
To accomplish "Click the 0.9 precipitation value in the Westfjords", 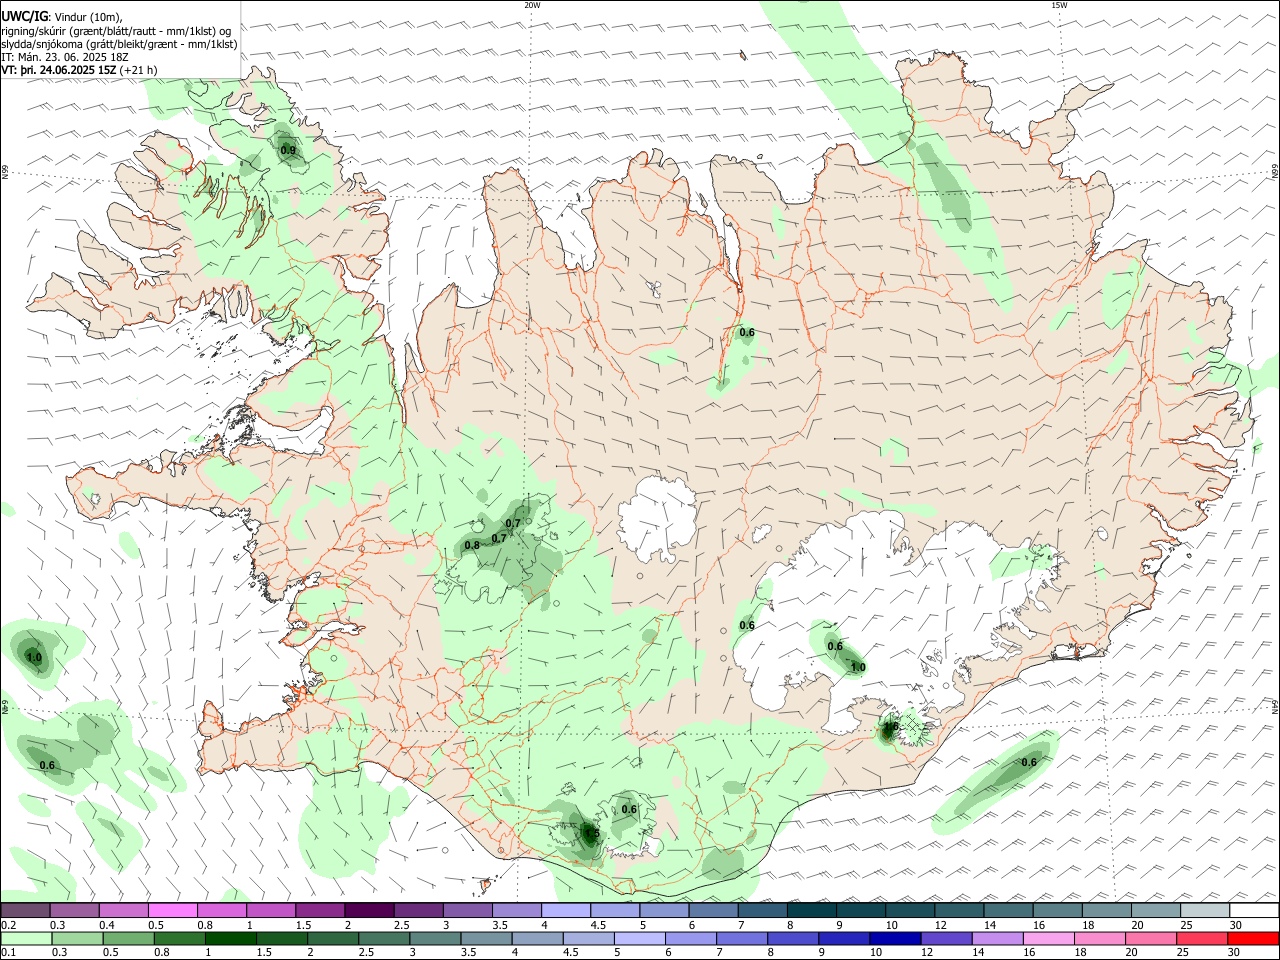I will point(288,151).
